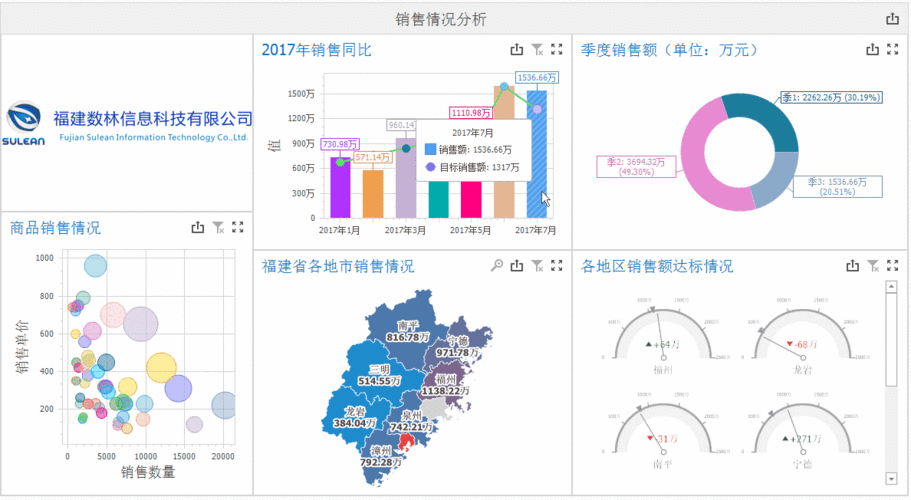Click the 季2: 3694.32万 label
The height and width of the screenshot is (500, 911).
(636, 167)
